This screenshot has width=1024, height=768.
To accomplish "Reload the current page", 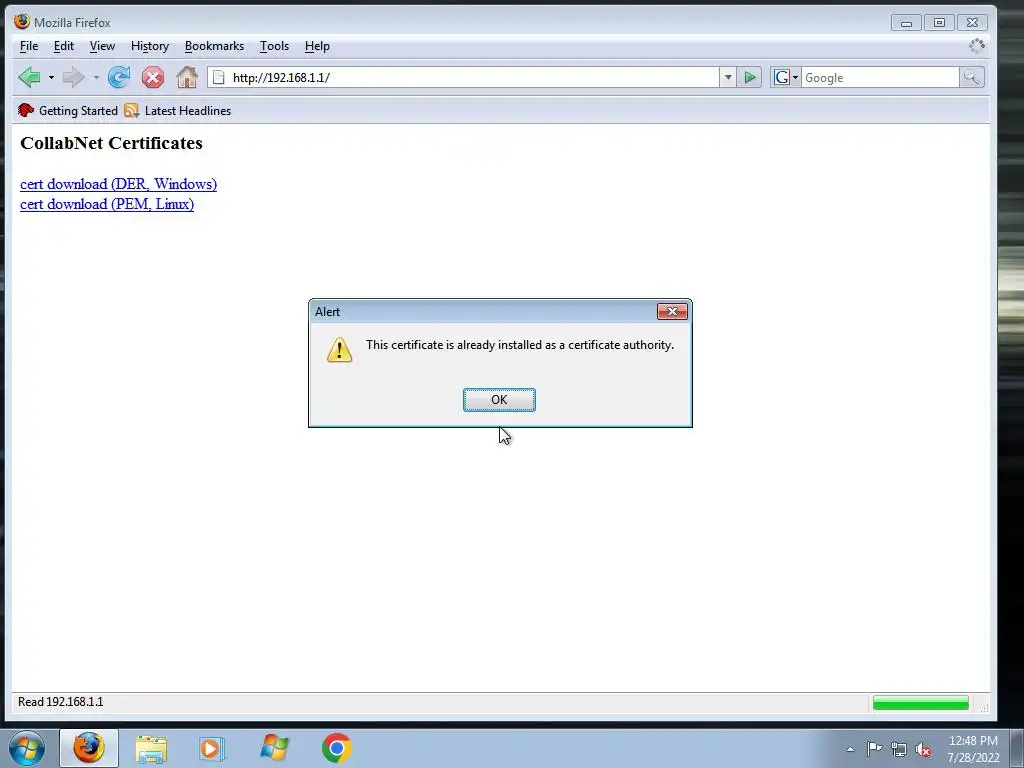I will point(119,78).
